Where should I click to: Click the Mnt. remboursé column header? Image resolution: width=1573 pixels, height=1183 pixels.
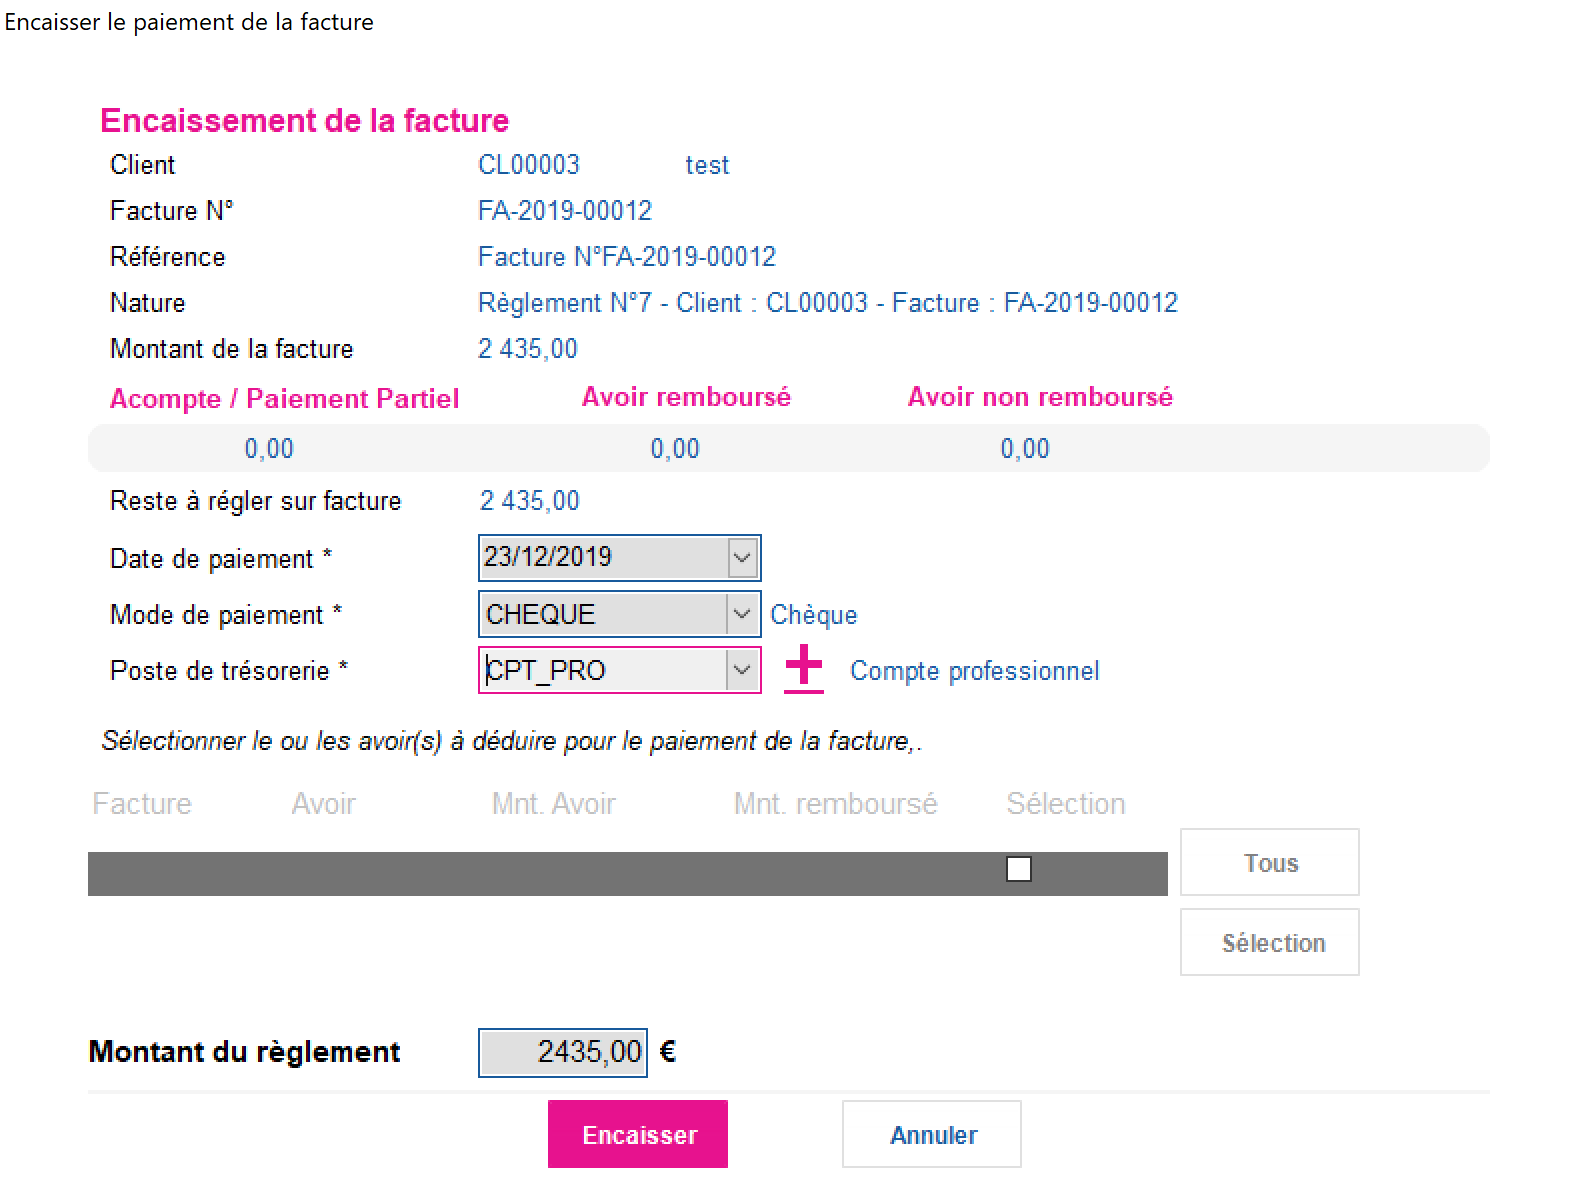[836, 804]
